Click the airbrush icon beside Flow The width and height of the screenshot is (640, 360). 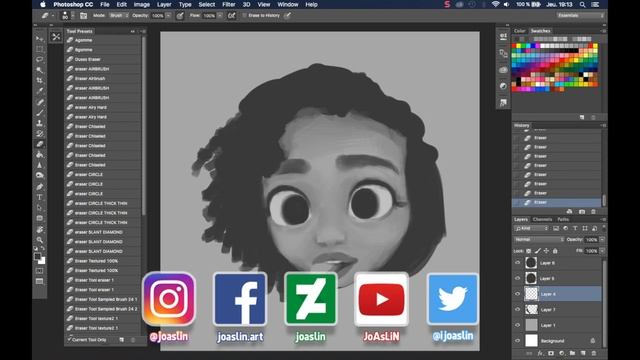click(231, 16)
